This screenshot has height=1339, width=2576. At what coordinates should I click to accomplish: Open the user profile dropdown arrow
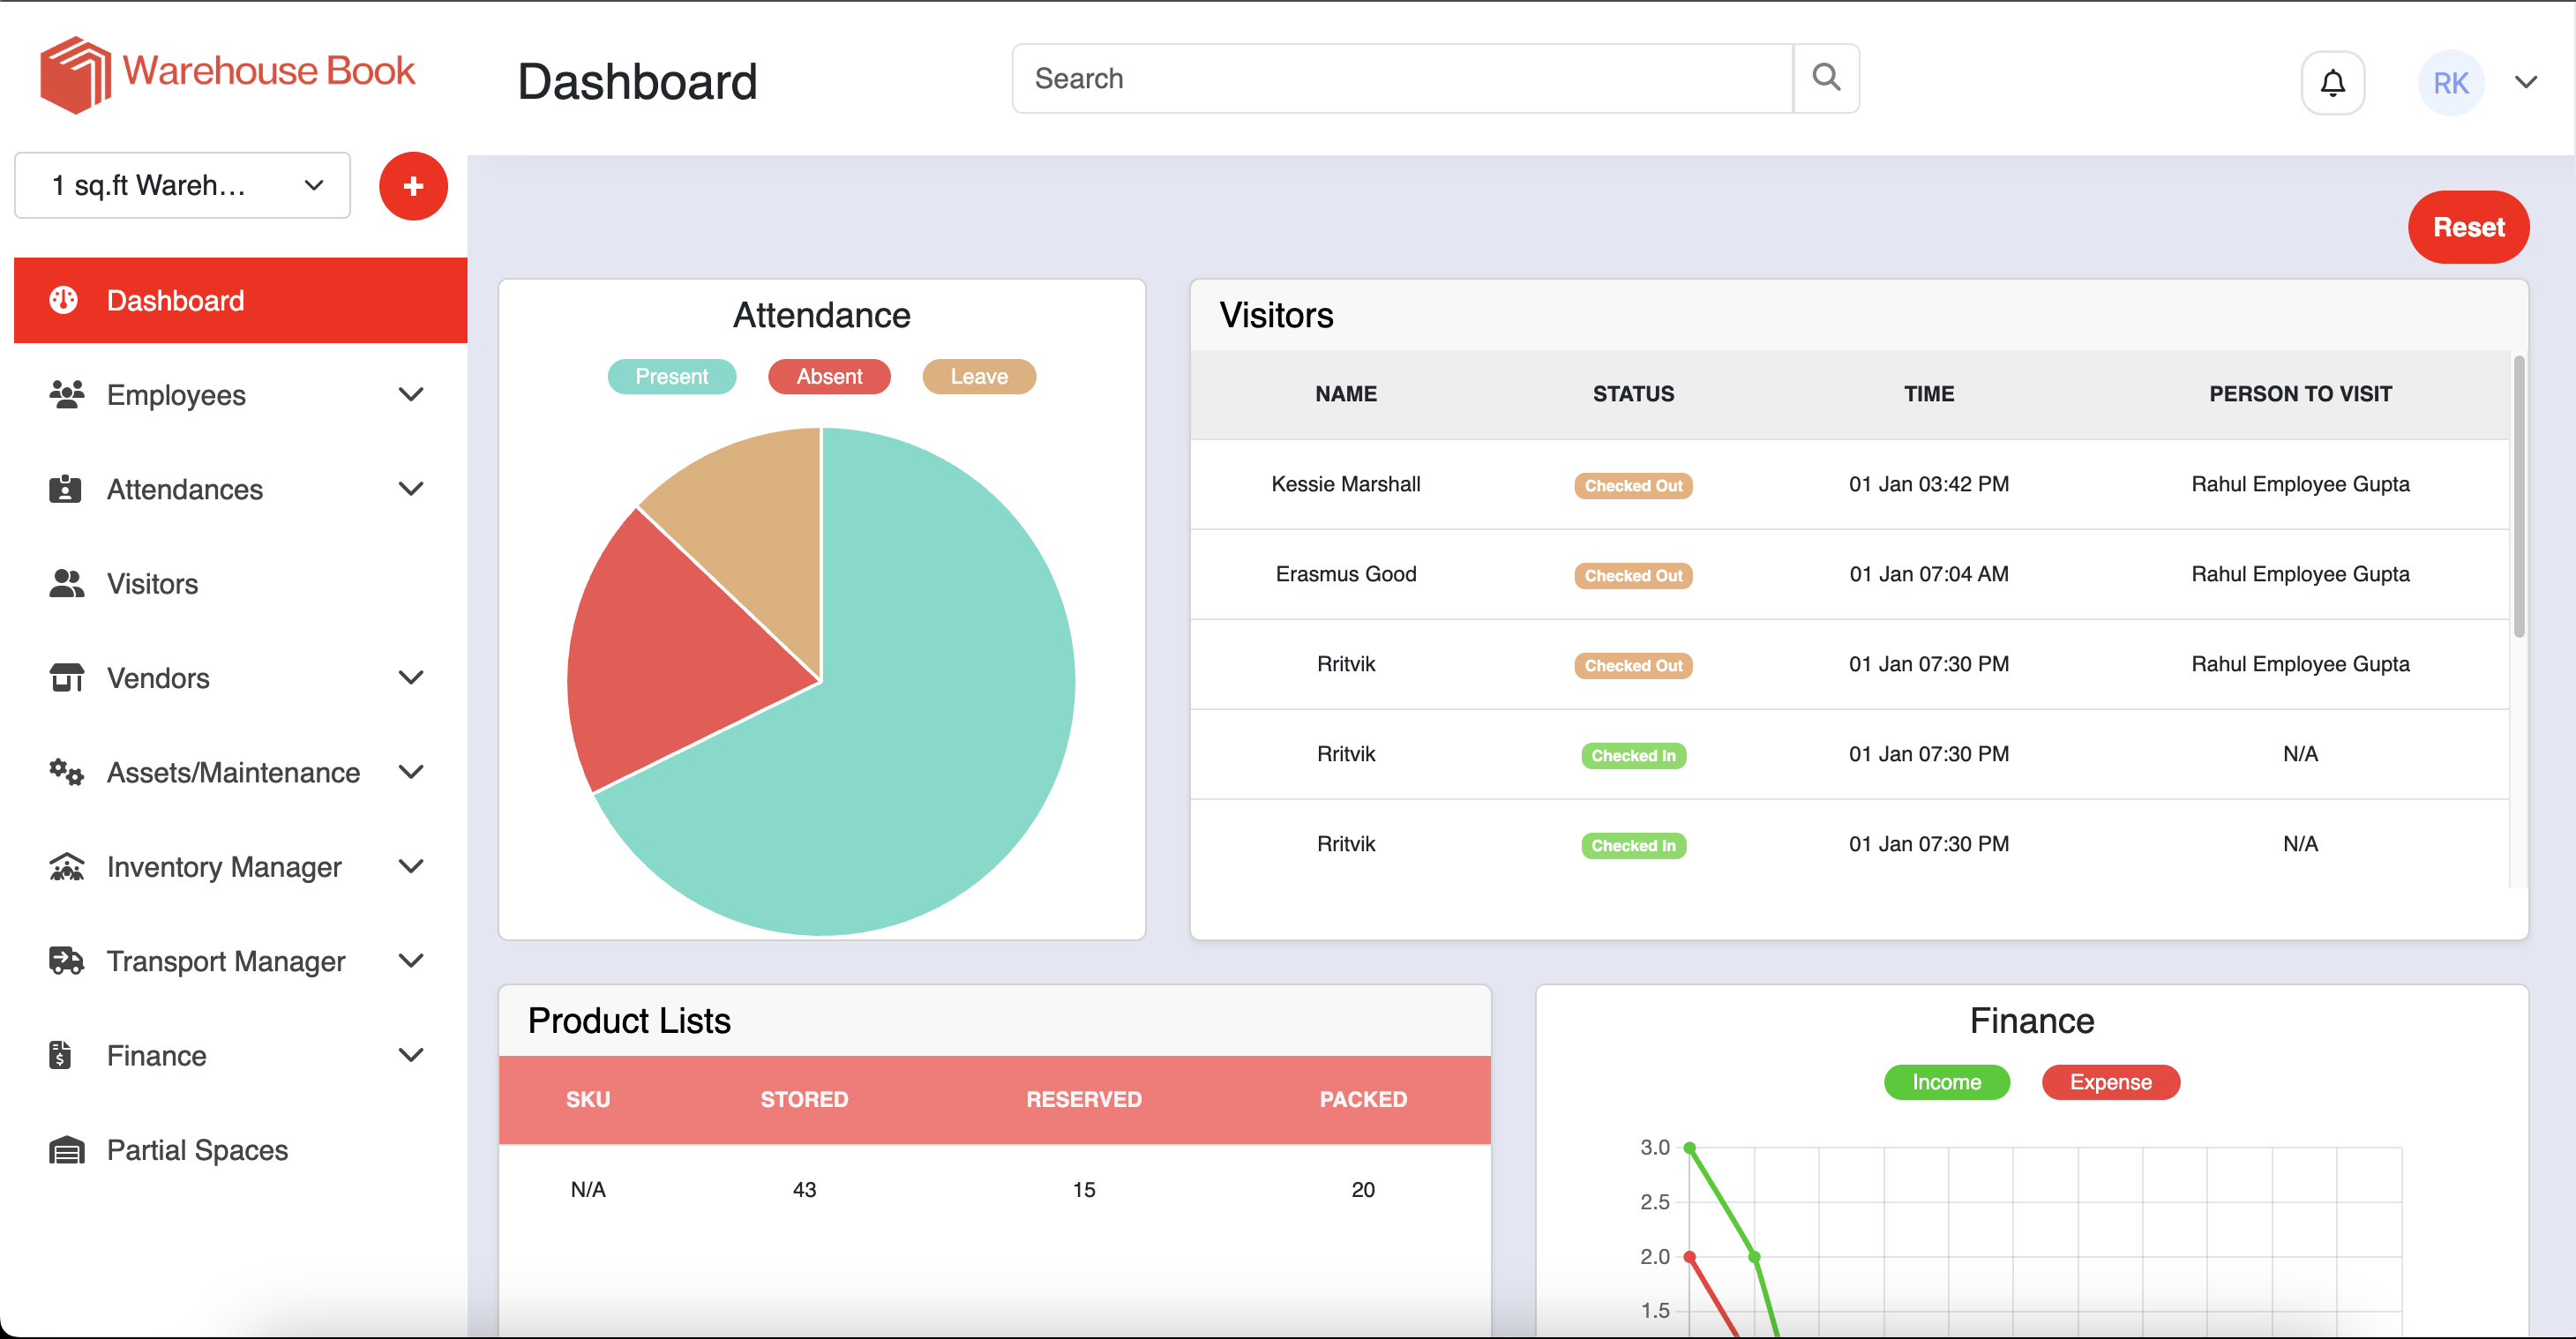click(2525, 83)
